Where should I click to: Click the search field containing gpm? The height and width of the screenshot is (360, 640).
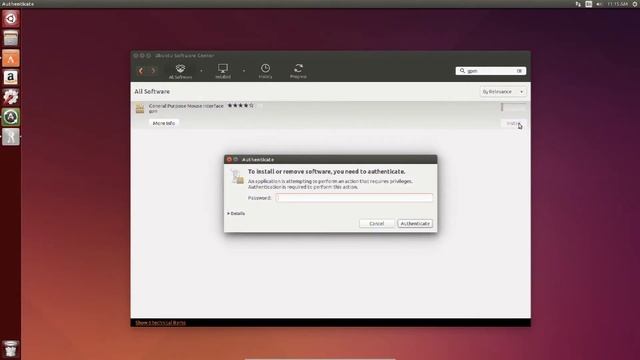pos(491,71)
